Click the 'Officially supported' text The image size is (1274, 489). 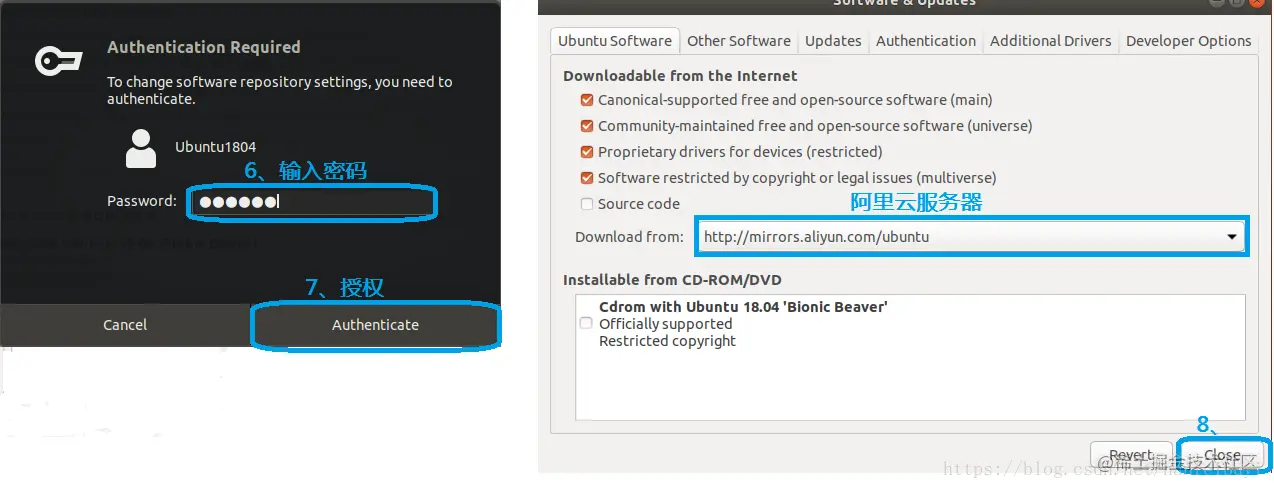(x=665, y=324)
